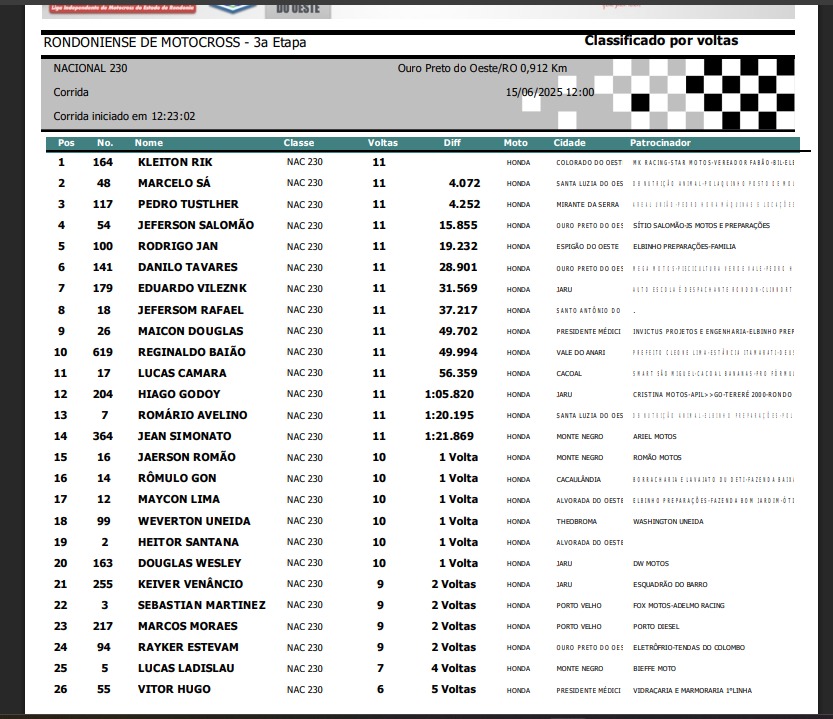Image resolution: width=833 pixels, height=719 pixels.
Task: Click the 'DO OESTE' logo at top
Action: [x=297, y=9]
